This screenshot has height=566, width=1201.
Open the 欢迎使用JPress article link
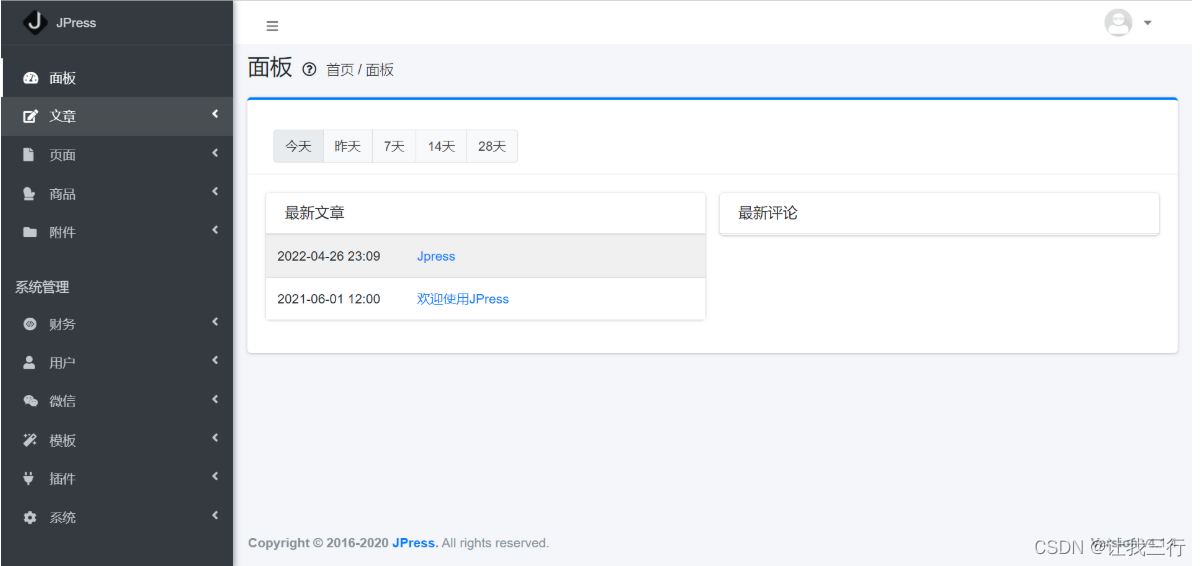pos(463,299)
